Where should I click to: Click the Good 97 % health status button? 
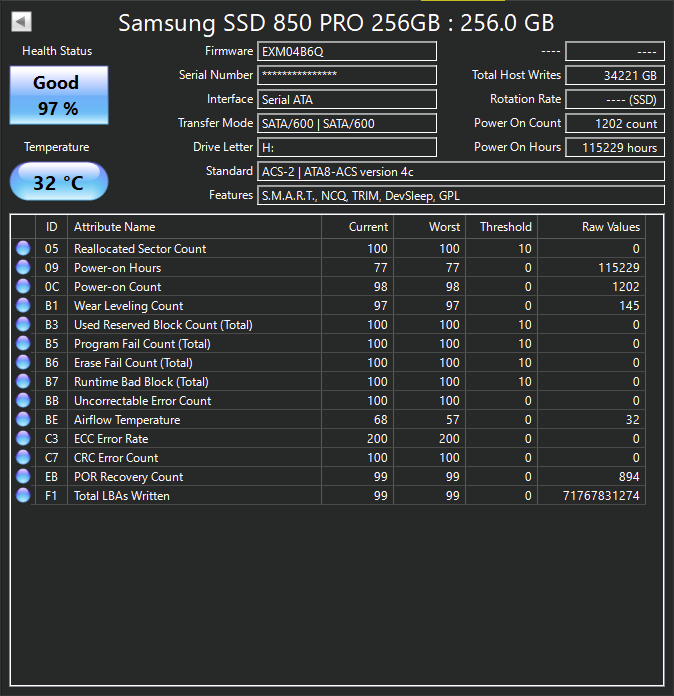[59, 95]
